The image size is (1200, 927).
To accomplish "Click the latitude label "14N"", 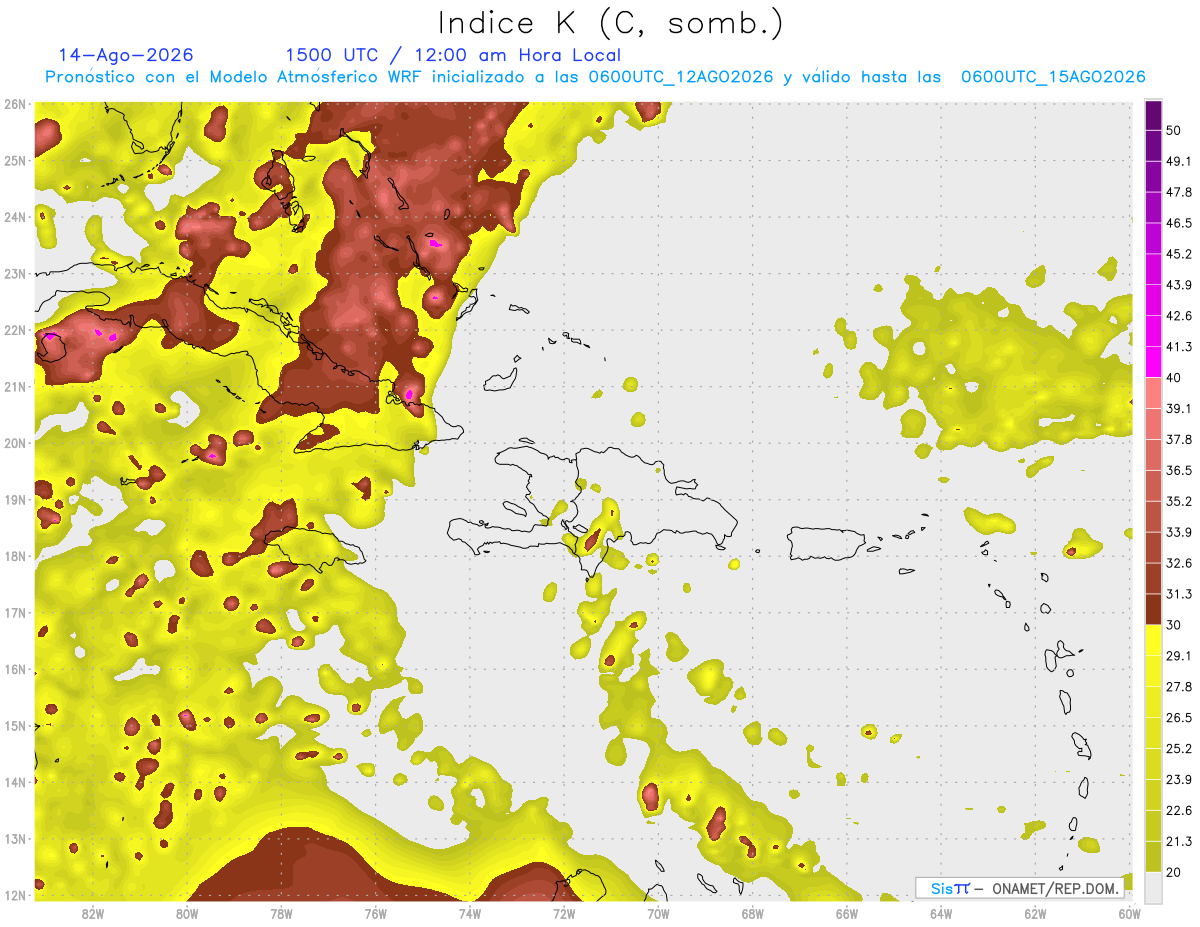I will (15, 782).
